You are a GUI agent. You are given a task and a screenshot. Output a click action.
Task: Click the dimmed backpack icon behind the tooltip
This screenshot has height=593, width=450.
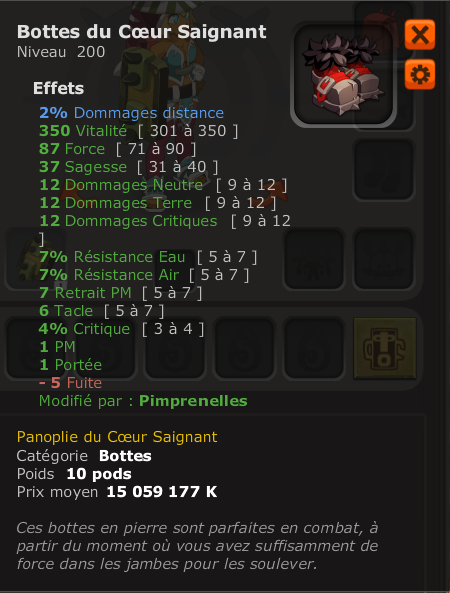click(x=383, y=27)
